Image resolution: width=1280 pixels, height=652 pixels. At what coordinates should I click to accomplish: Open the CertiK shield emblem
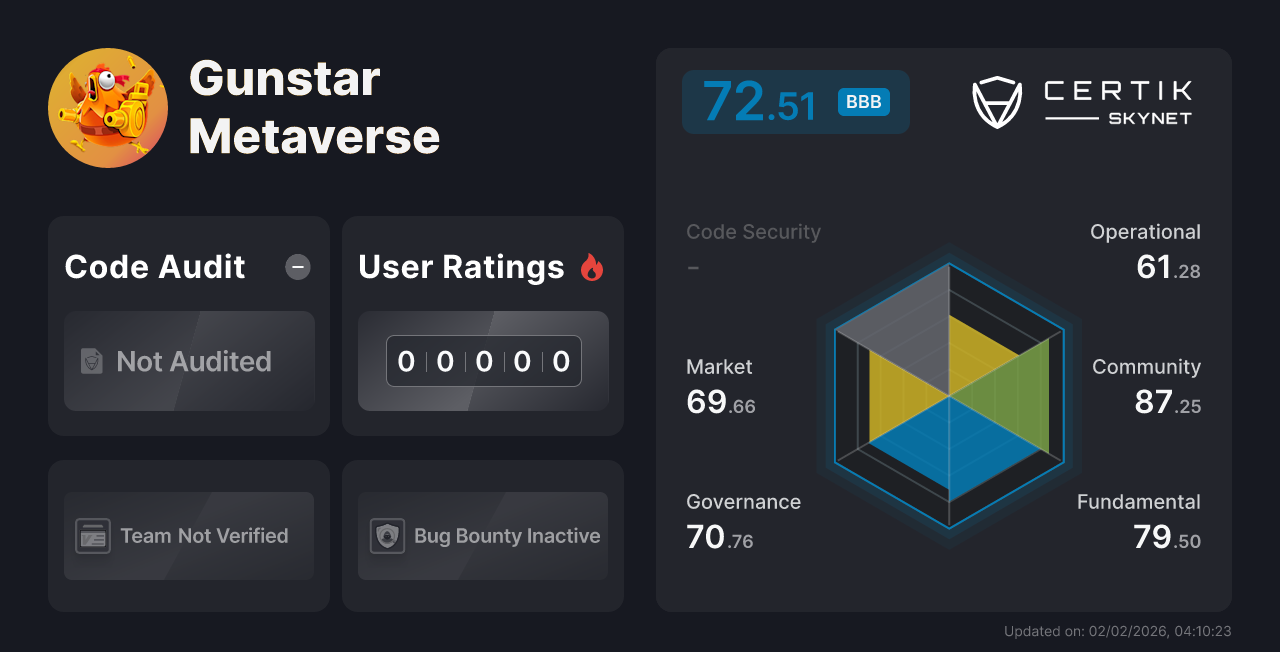pyautogui.click(x=997, y=100)
